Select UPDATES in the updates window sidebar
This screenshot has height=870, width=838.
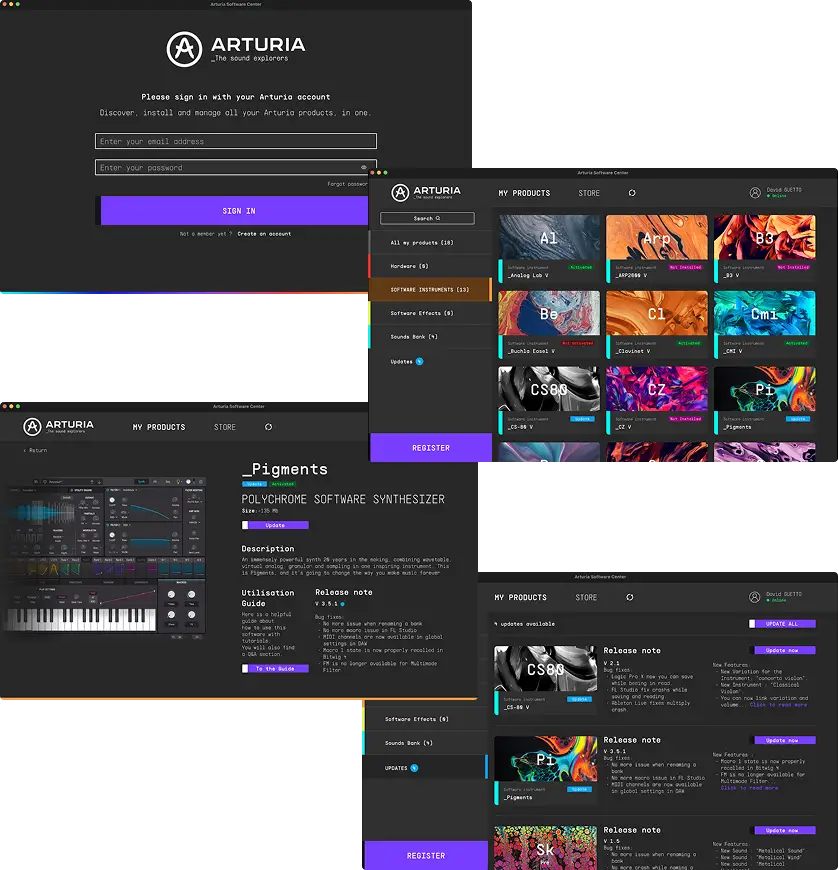point(426,768)
